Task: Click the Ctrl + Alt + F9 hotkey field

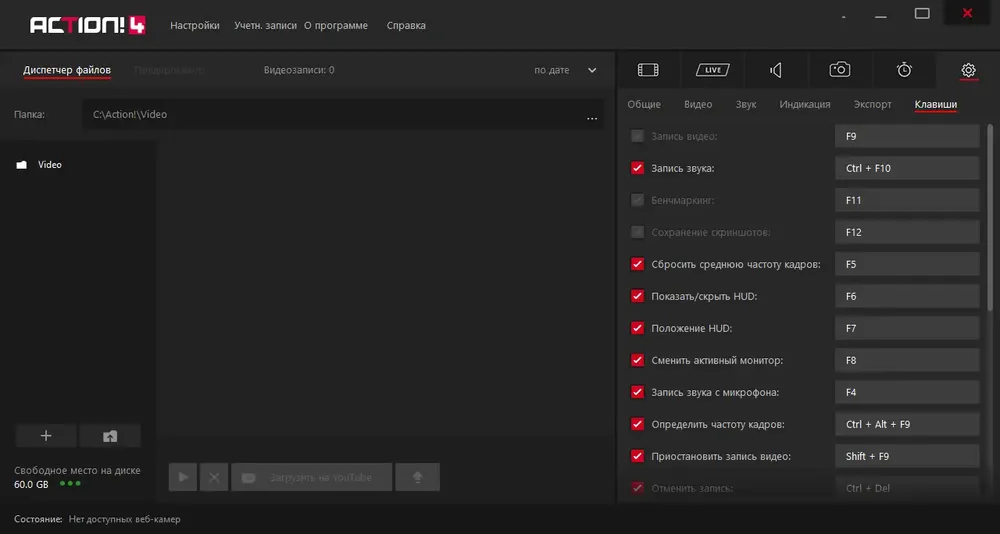Action: [907, 424]
